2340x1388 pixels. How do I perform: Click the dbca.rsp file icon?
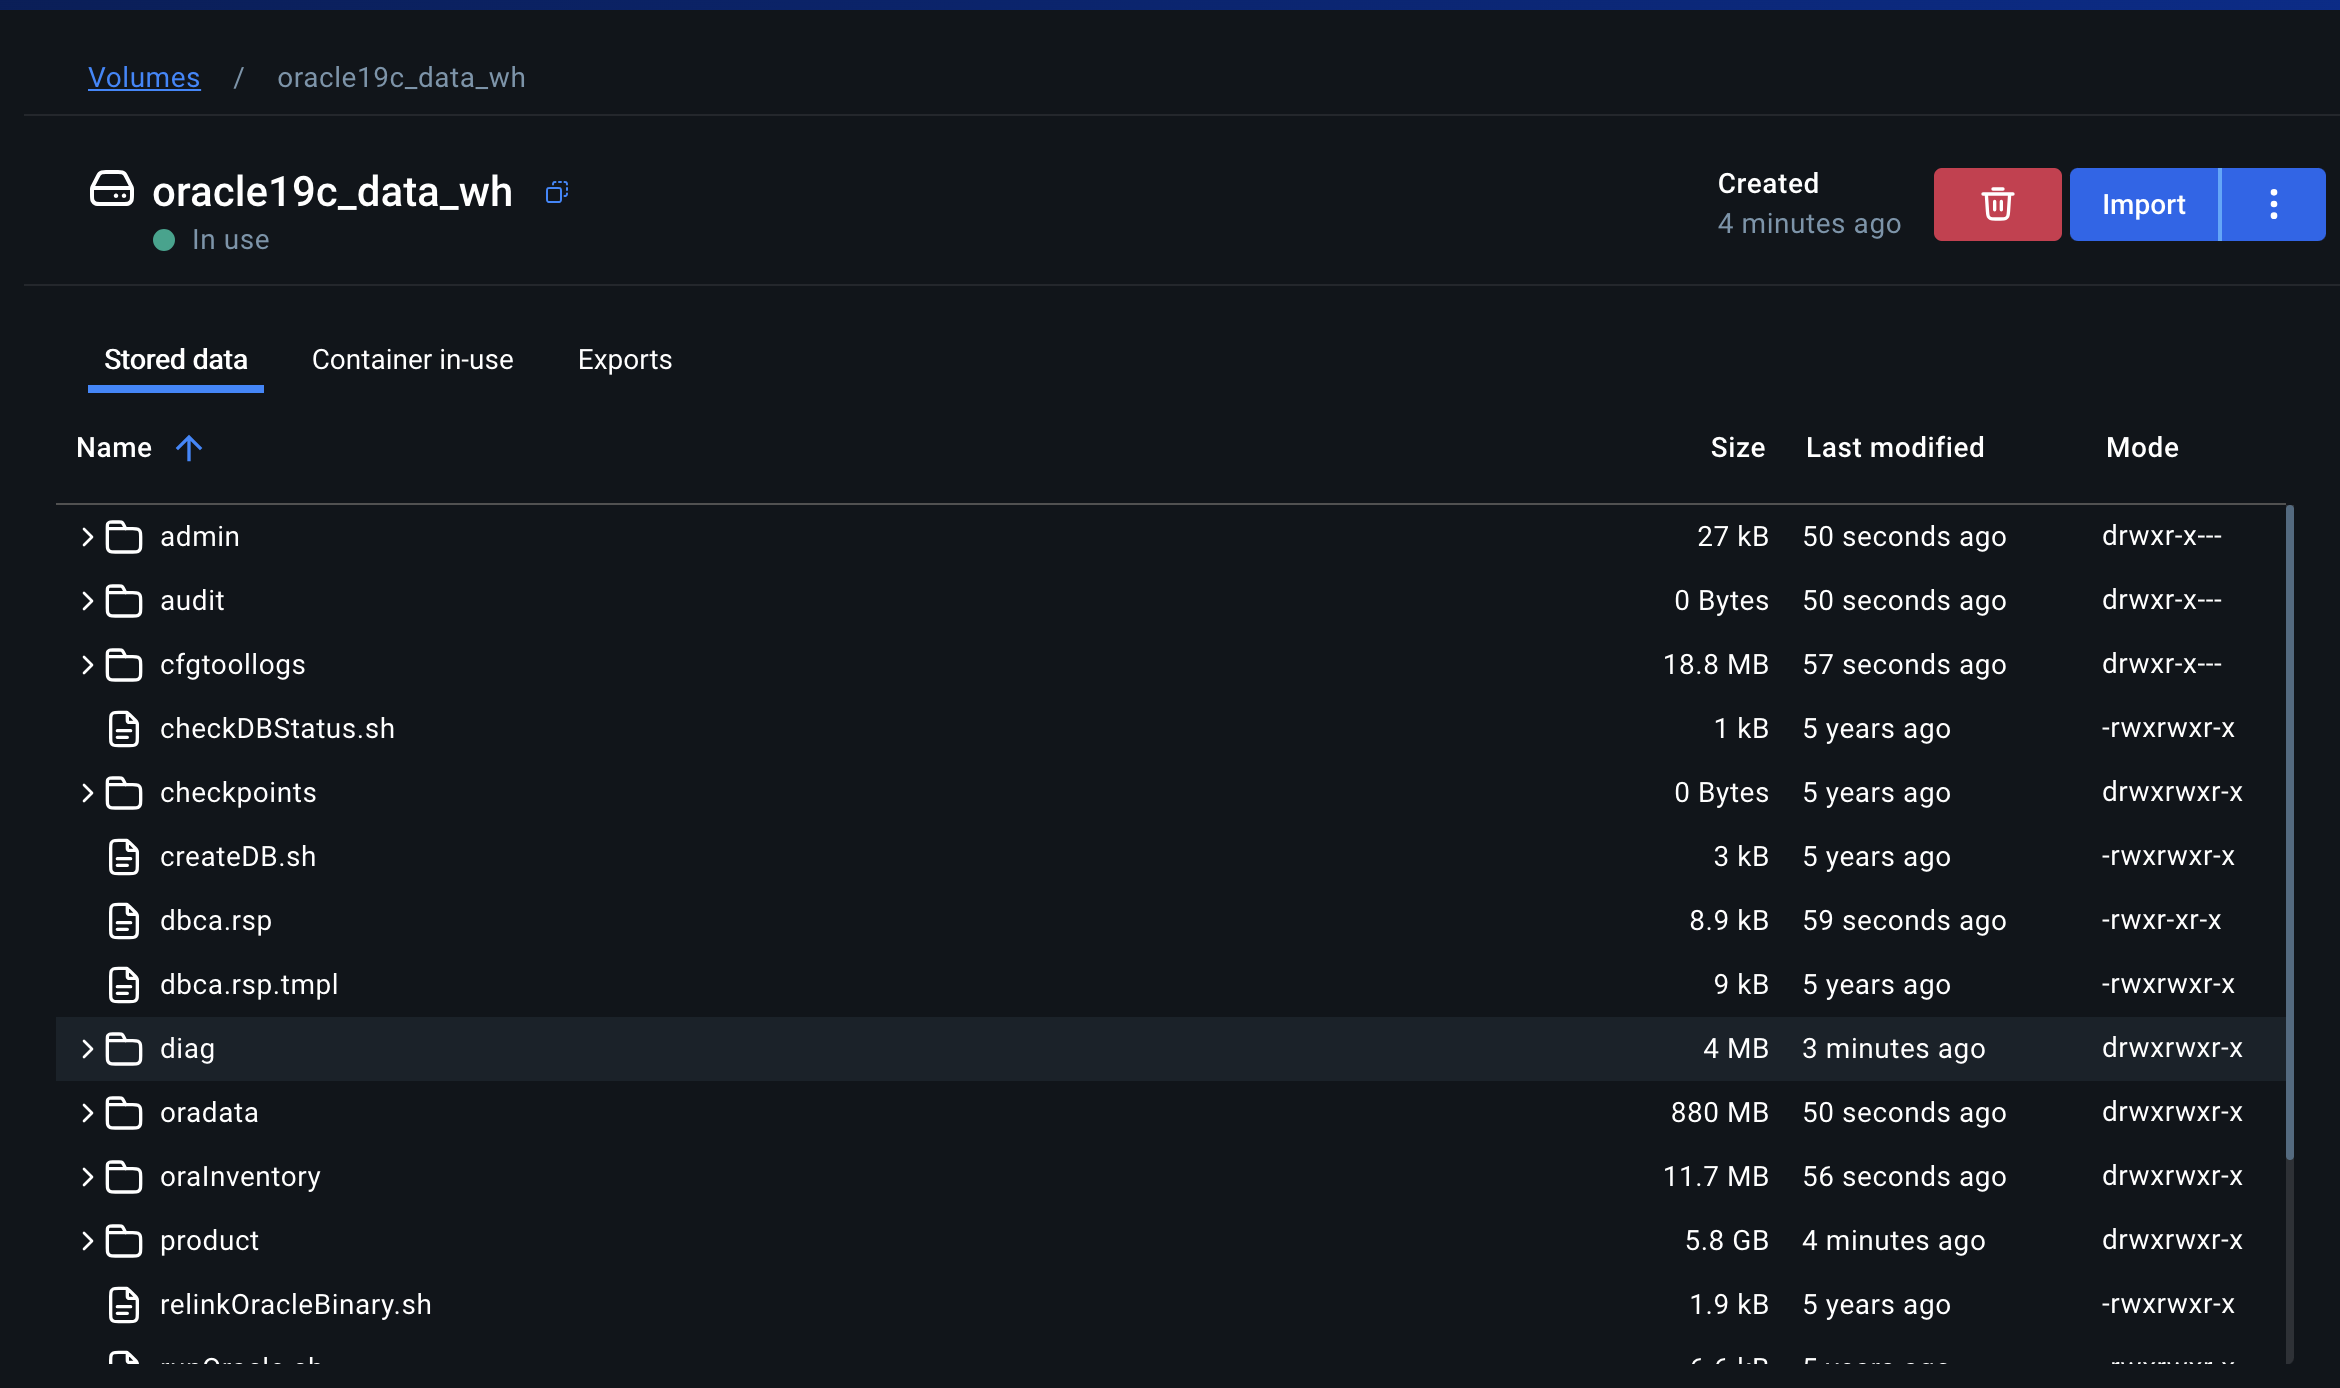click(x=124, y=921)
